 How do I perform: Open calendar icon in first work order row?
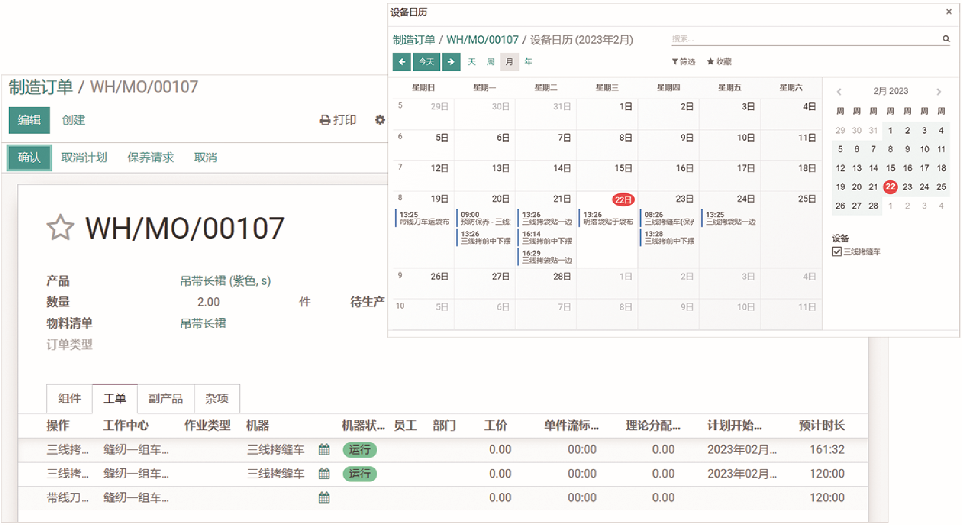(324, 450)
